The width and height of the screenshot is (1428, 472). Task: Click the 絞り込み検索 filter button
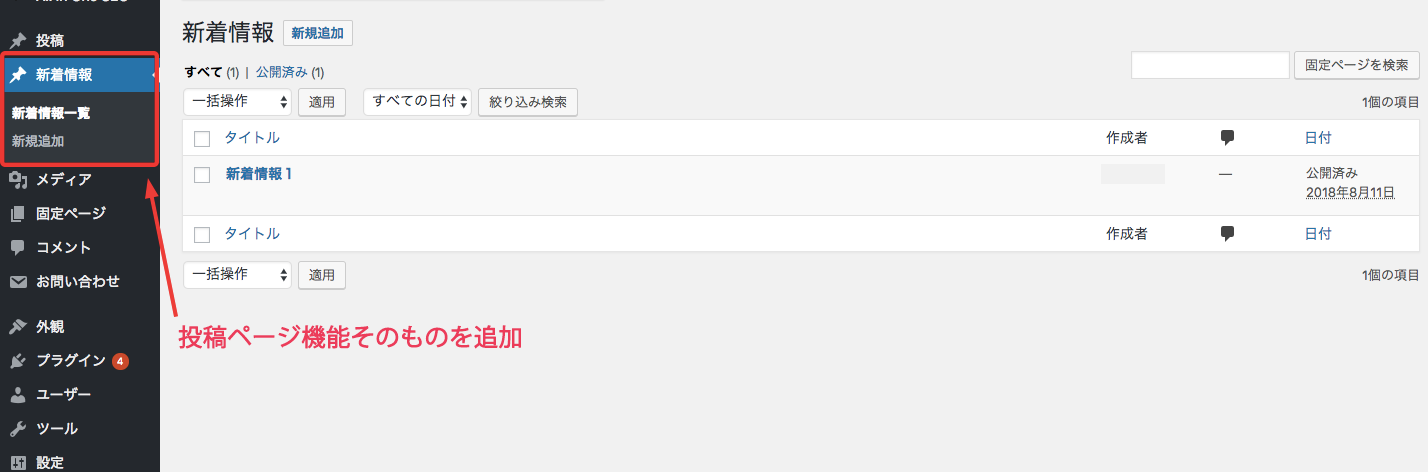coord(528,102)
